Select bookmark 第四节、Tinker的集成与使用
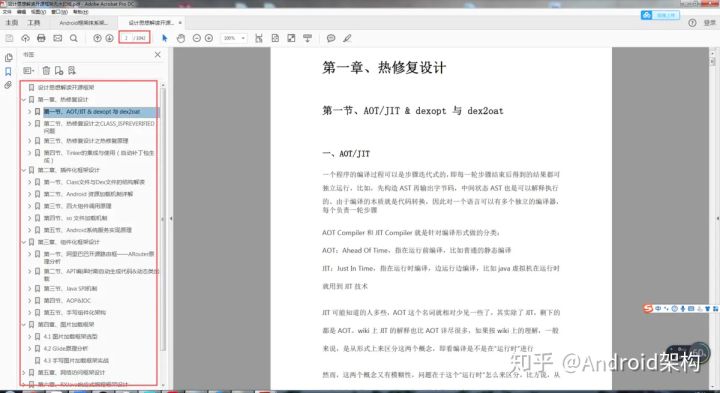The height and width of the screenshot is (393, 720). (99, 157)
